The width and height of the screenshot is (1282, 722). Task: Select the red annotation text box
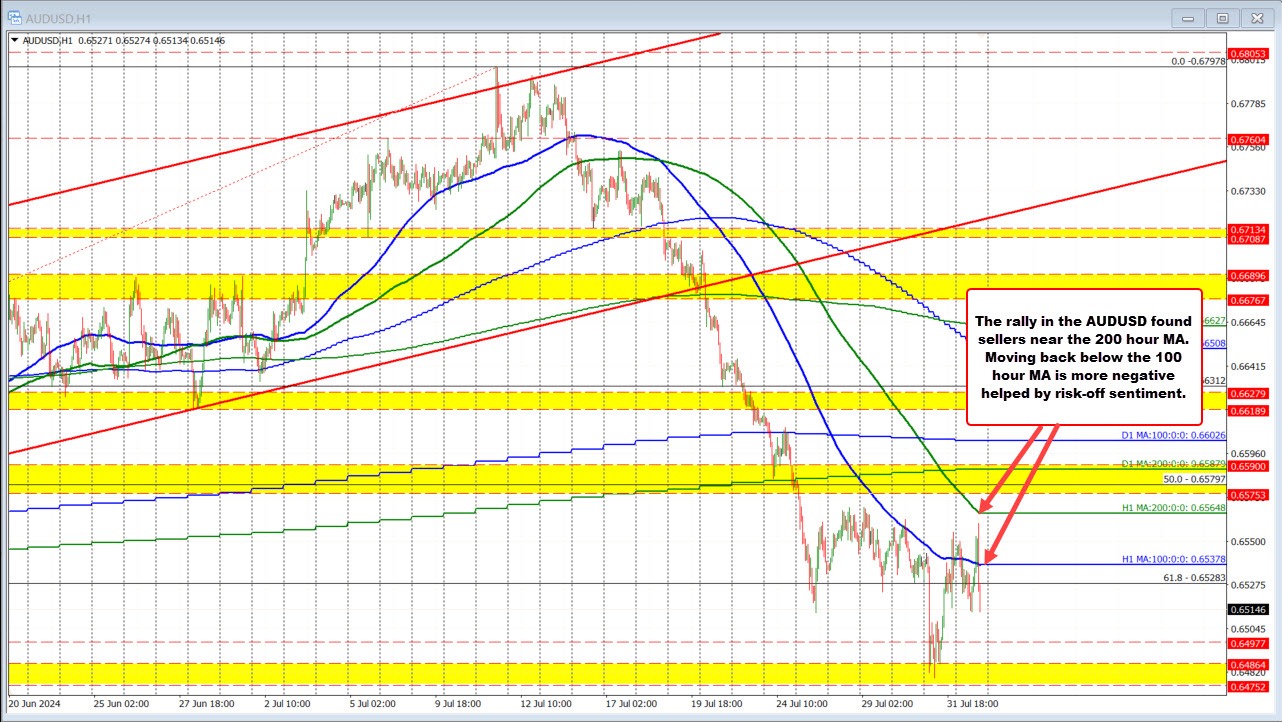point(1083,357)
